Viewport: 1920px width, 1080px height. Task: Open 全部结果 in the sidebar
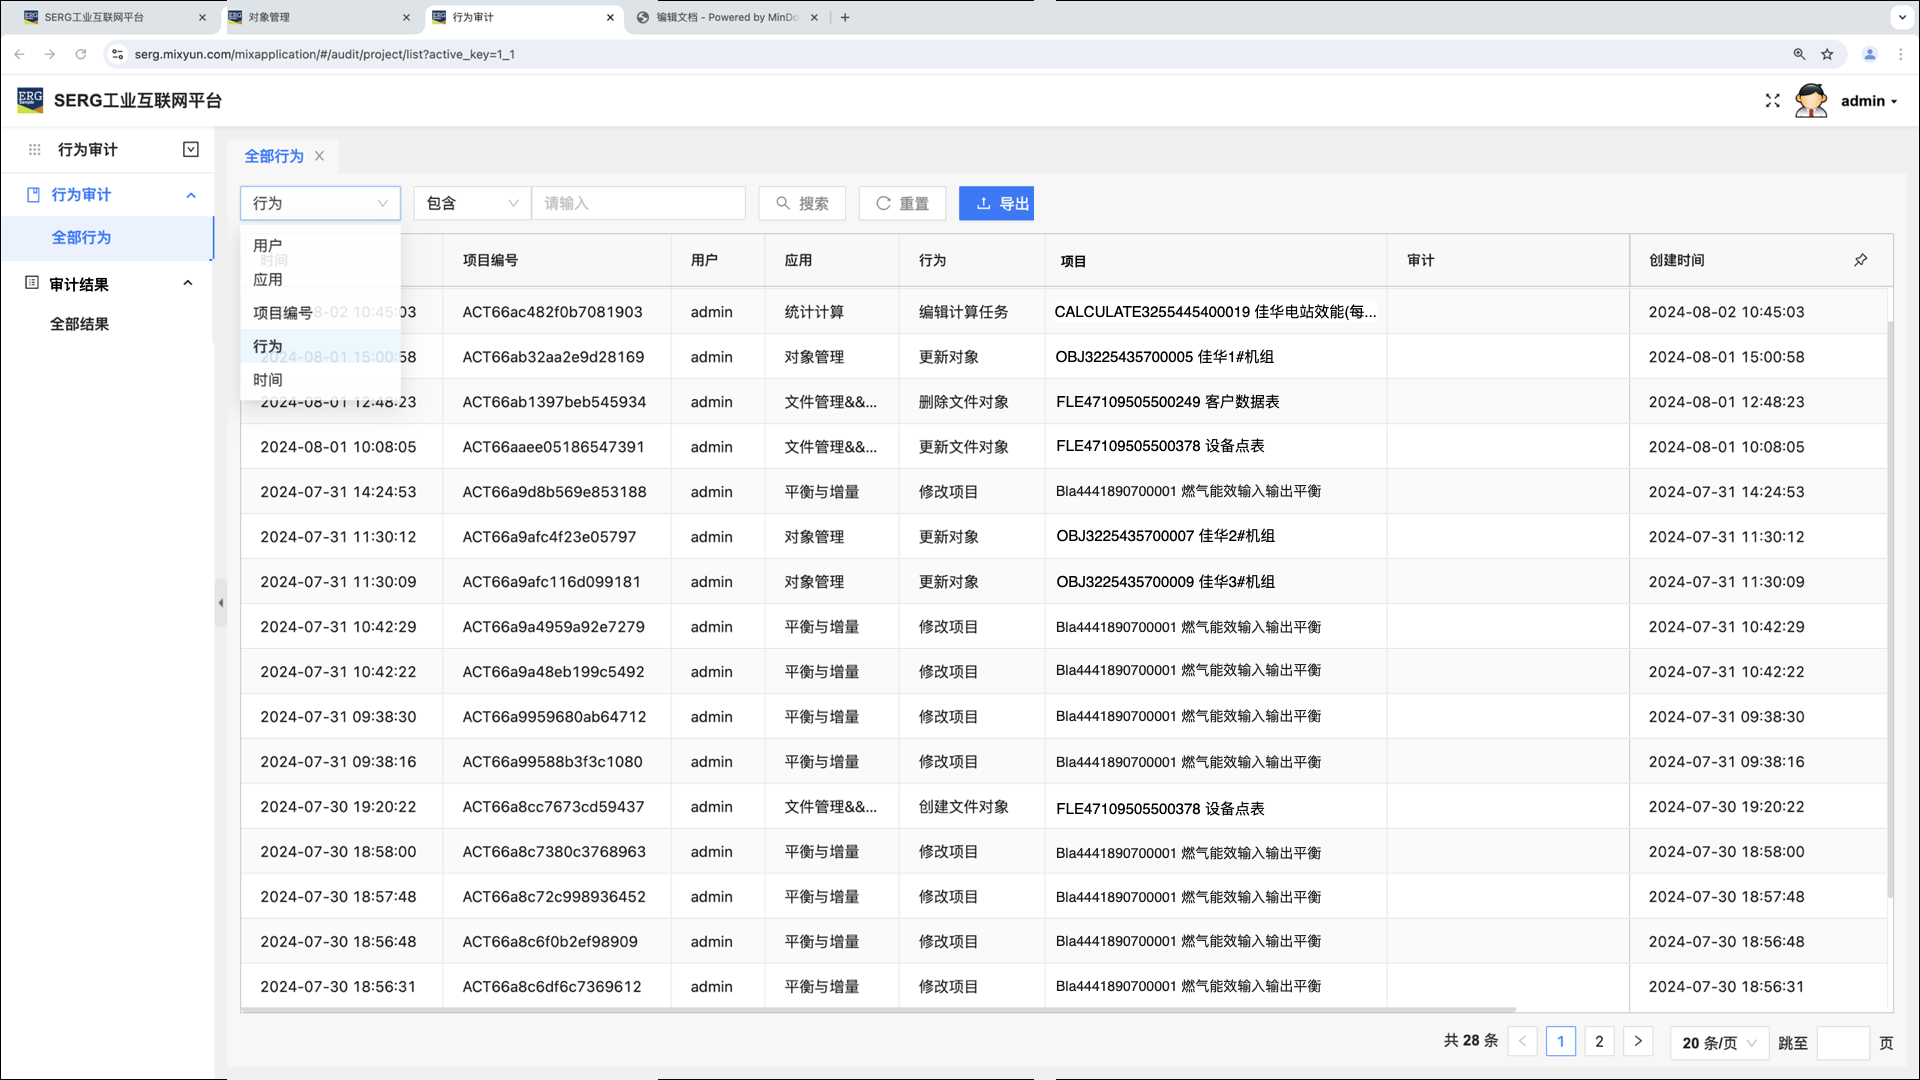(x=80, y=324)
